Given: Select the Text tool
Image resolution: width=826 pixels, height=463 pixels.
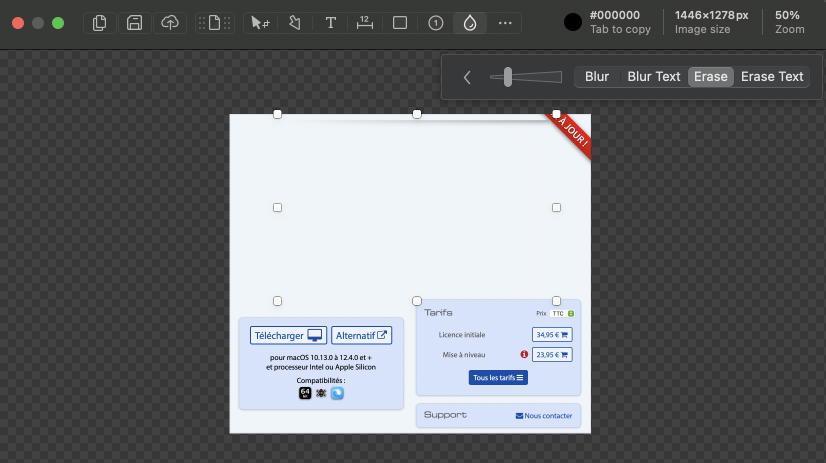Looking at the screenshot, I should pyautogui.click(x=330, y=23).
